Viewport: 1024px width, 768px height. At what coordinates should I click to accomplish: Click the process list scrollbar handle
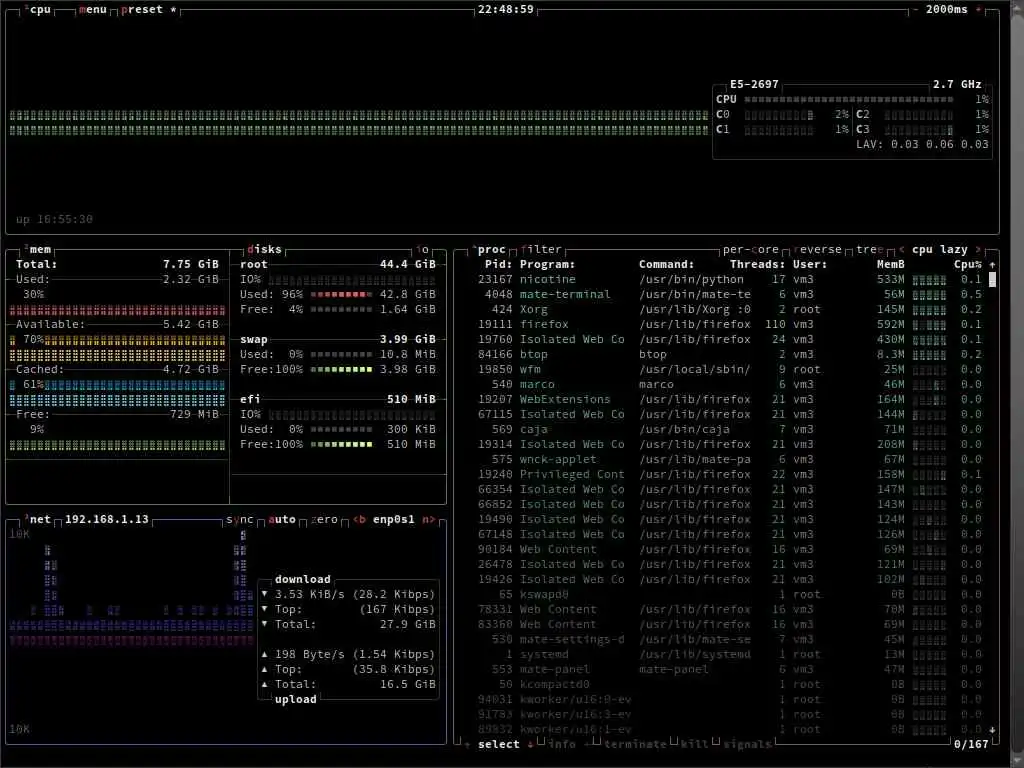(x=992, y=280)
